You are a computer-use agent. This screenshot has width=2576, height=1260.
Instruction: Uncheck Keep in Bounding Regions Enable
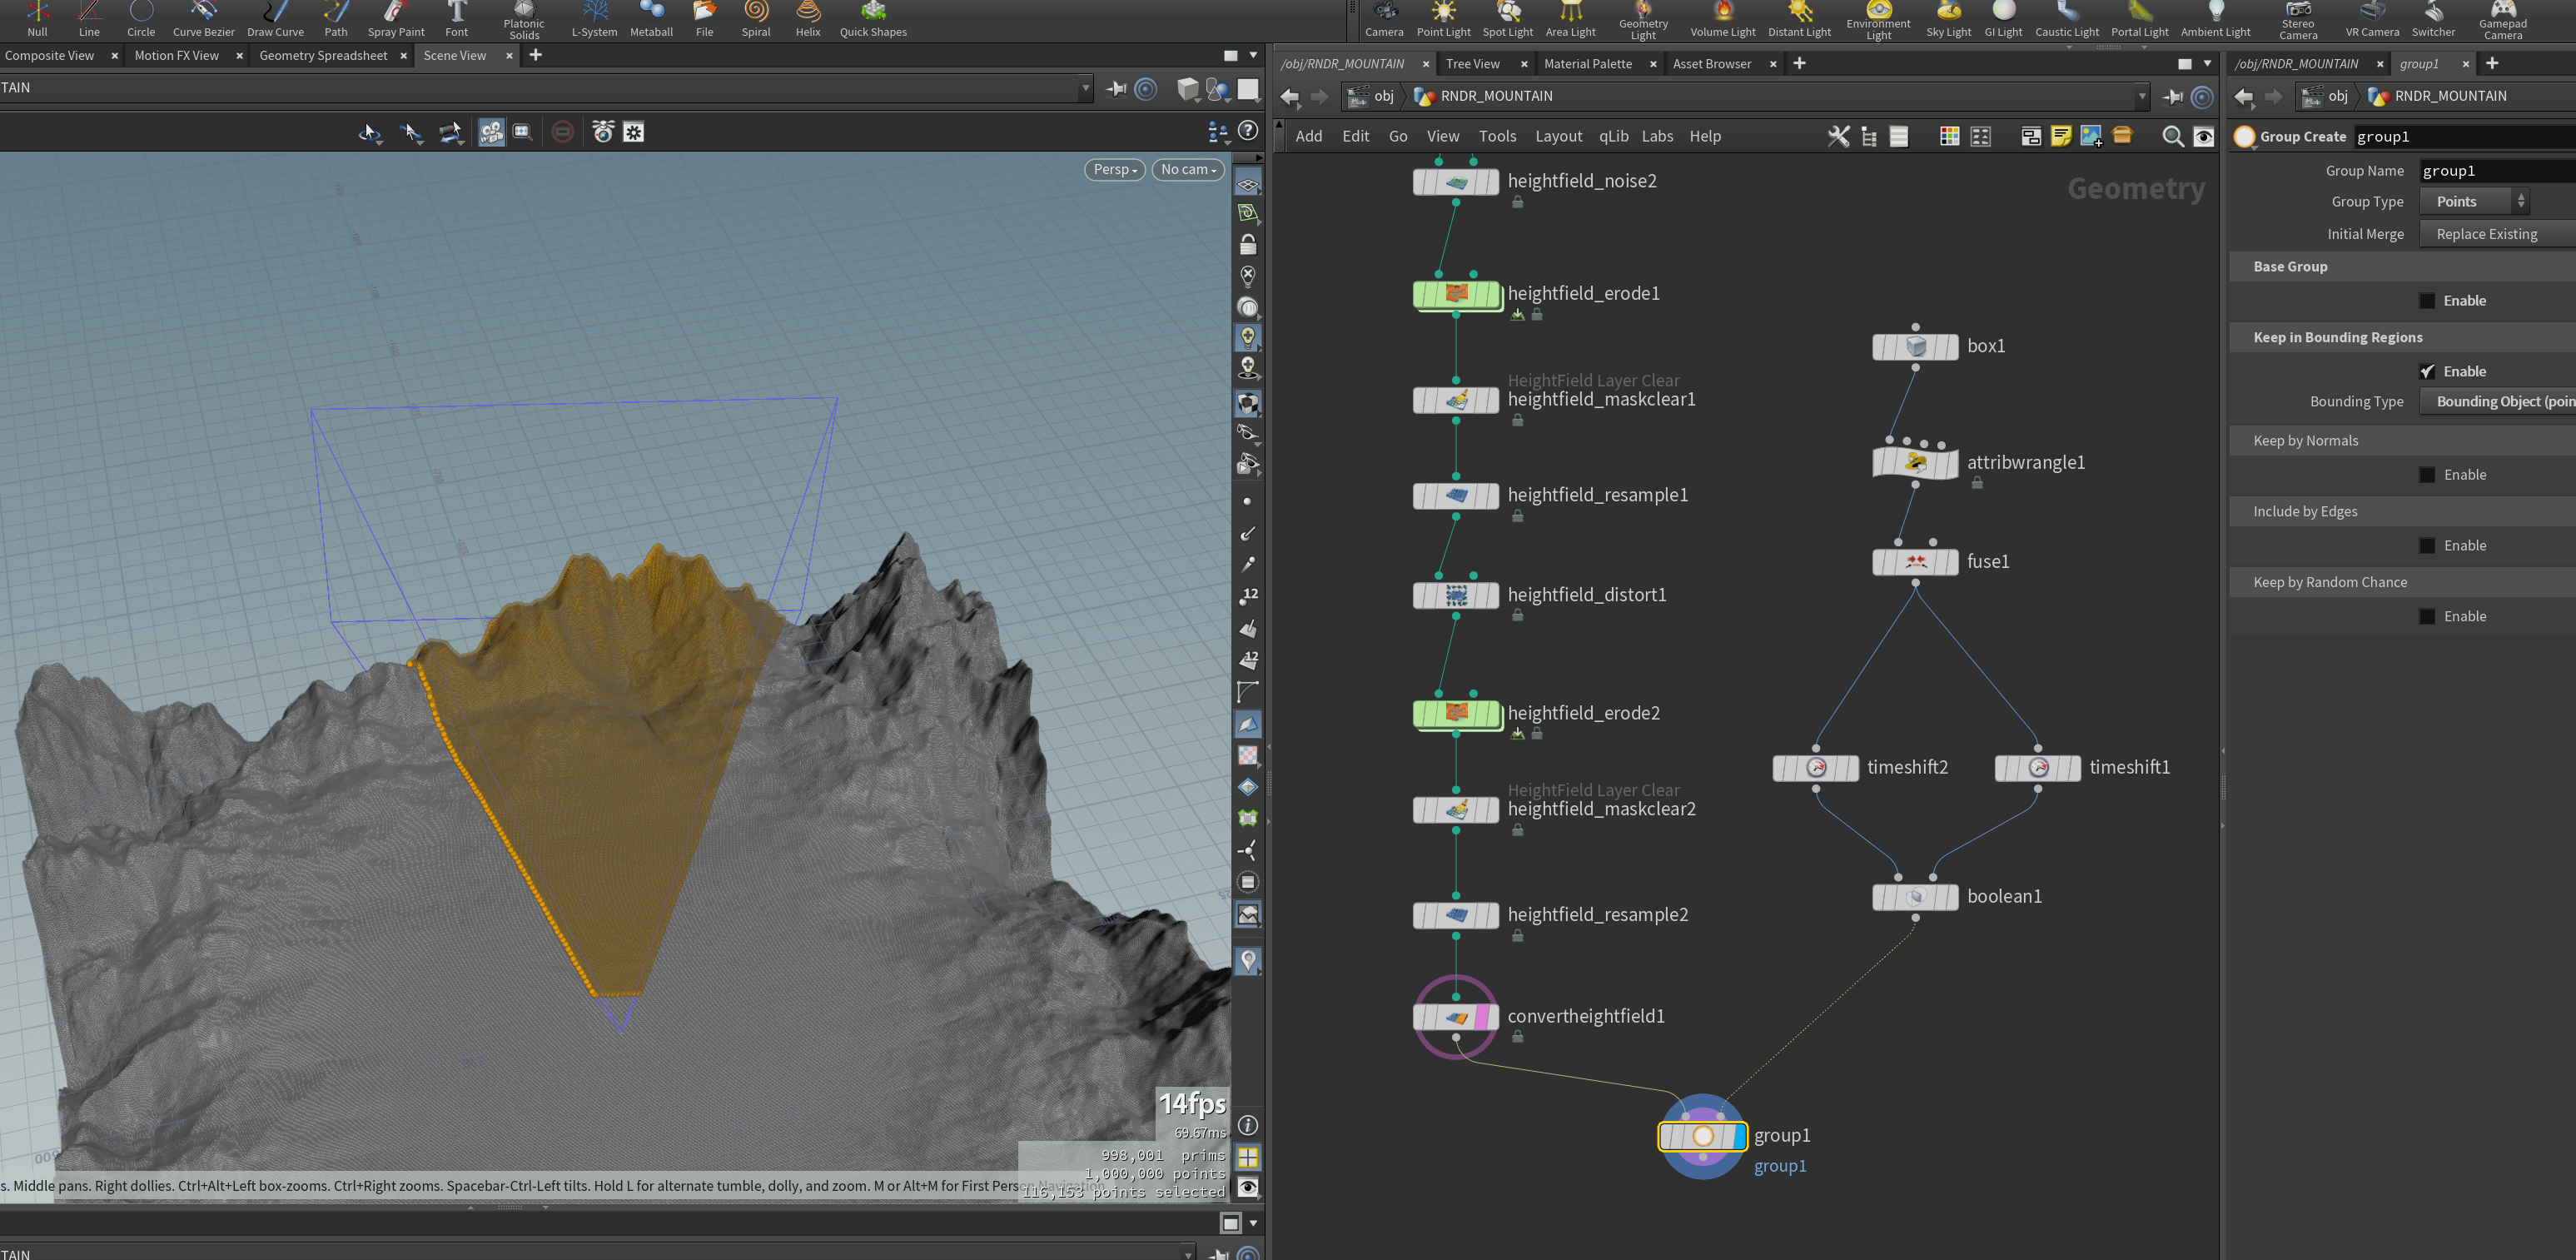coord(2427,371)
